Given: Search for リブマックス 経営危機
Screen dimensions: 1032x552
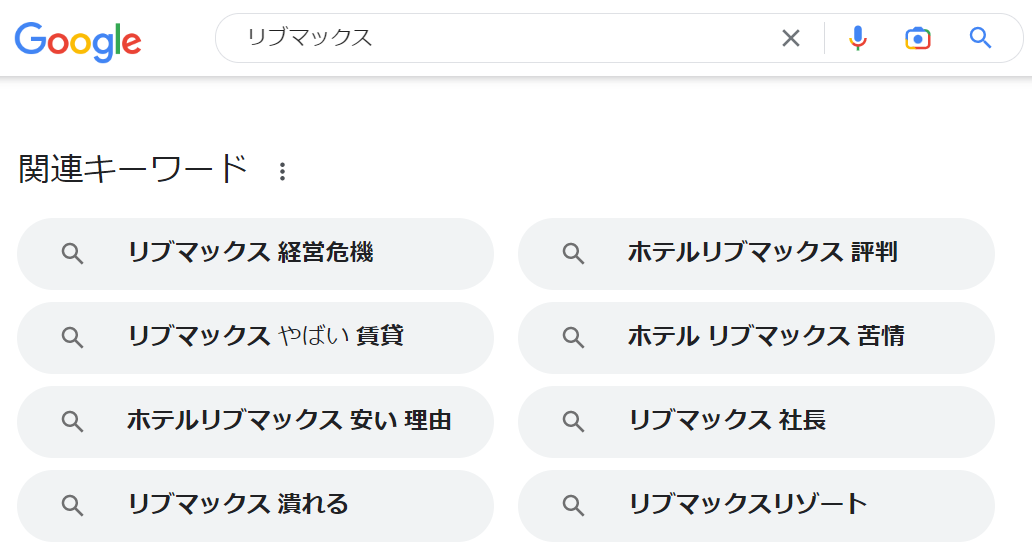Looking at the screenshot, I should (x=250, y=253).
